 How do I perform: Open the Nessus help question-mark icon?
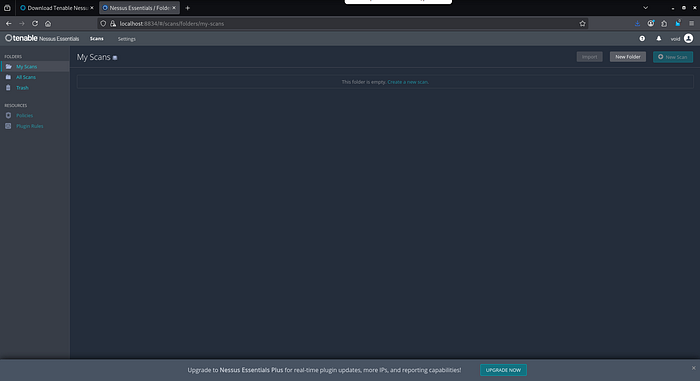[642, 39]
